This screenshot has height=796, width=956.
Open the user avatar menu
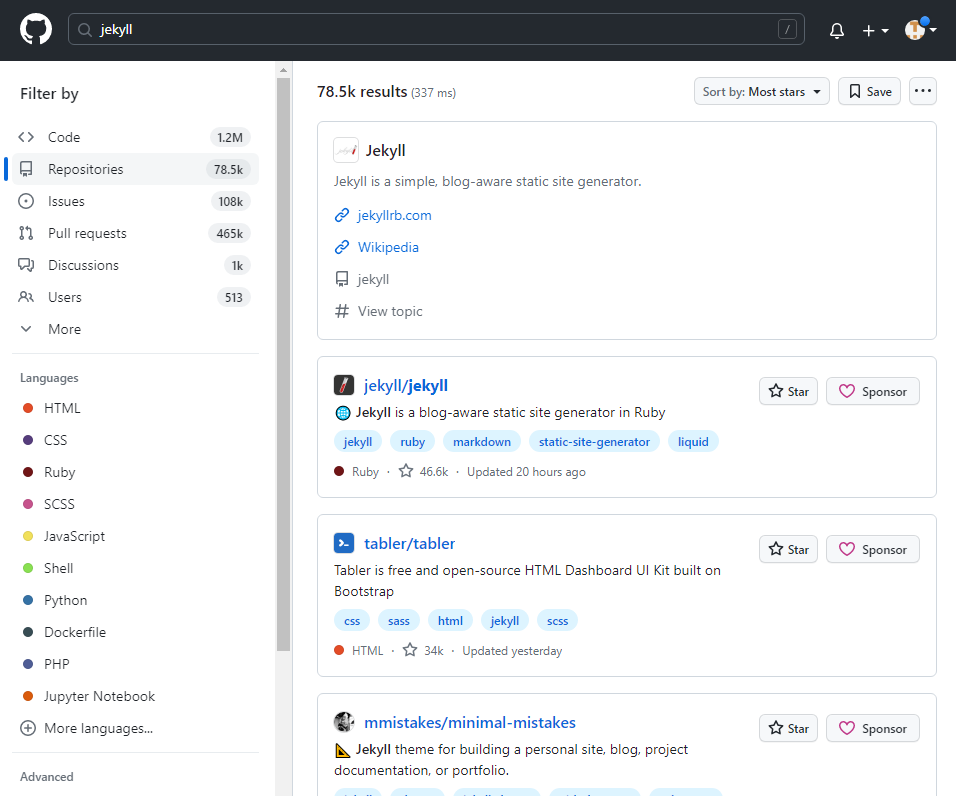pos(920,29)
